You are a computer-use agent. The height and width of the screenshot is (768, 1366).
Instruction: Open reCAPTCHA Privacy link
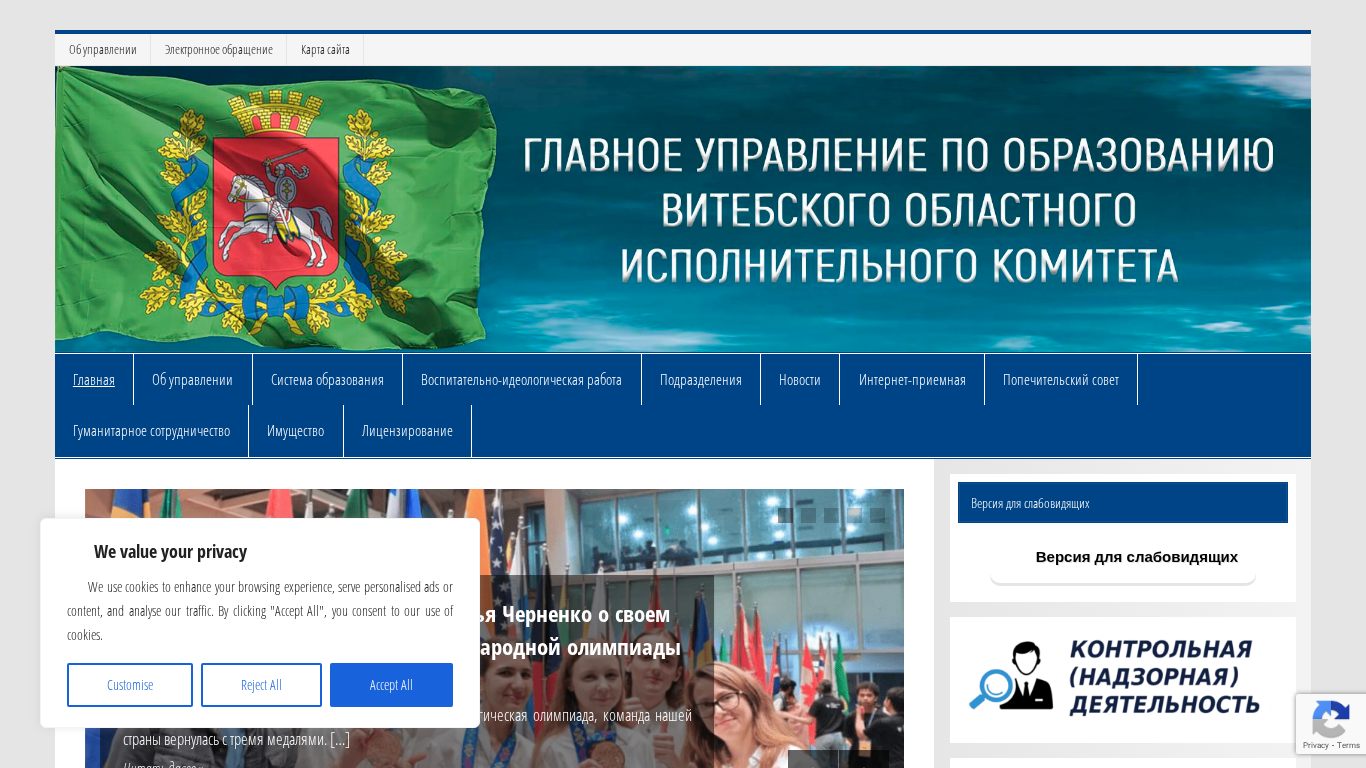[x=1315, y=746]
